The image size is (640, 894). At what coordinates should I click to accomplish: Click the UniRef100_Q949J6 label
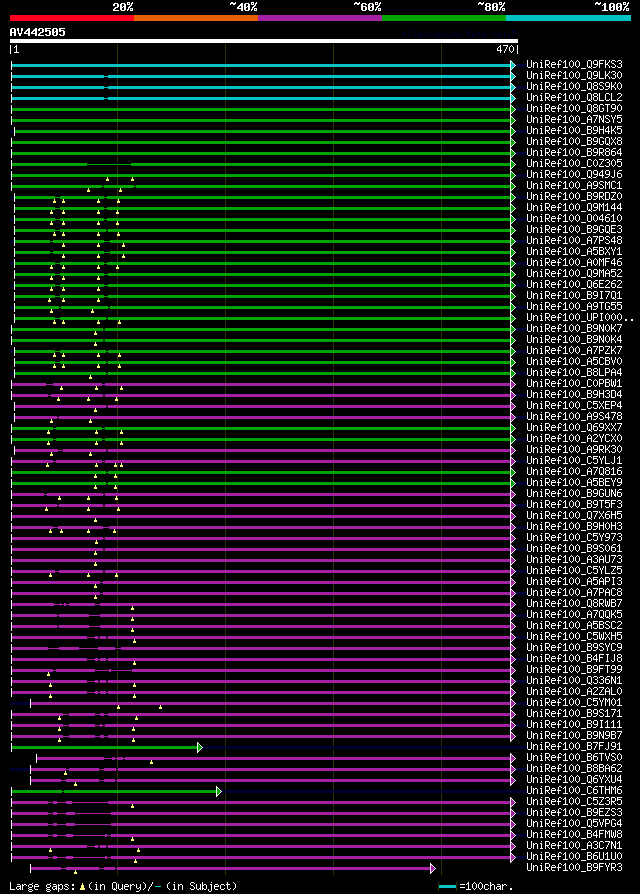pos(574,174)
